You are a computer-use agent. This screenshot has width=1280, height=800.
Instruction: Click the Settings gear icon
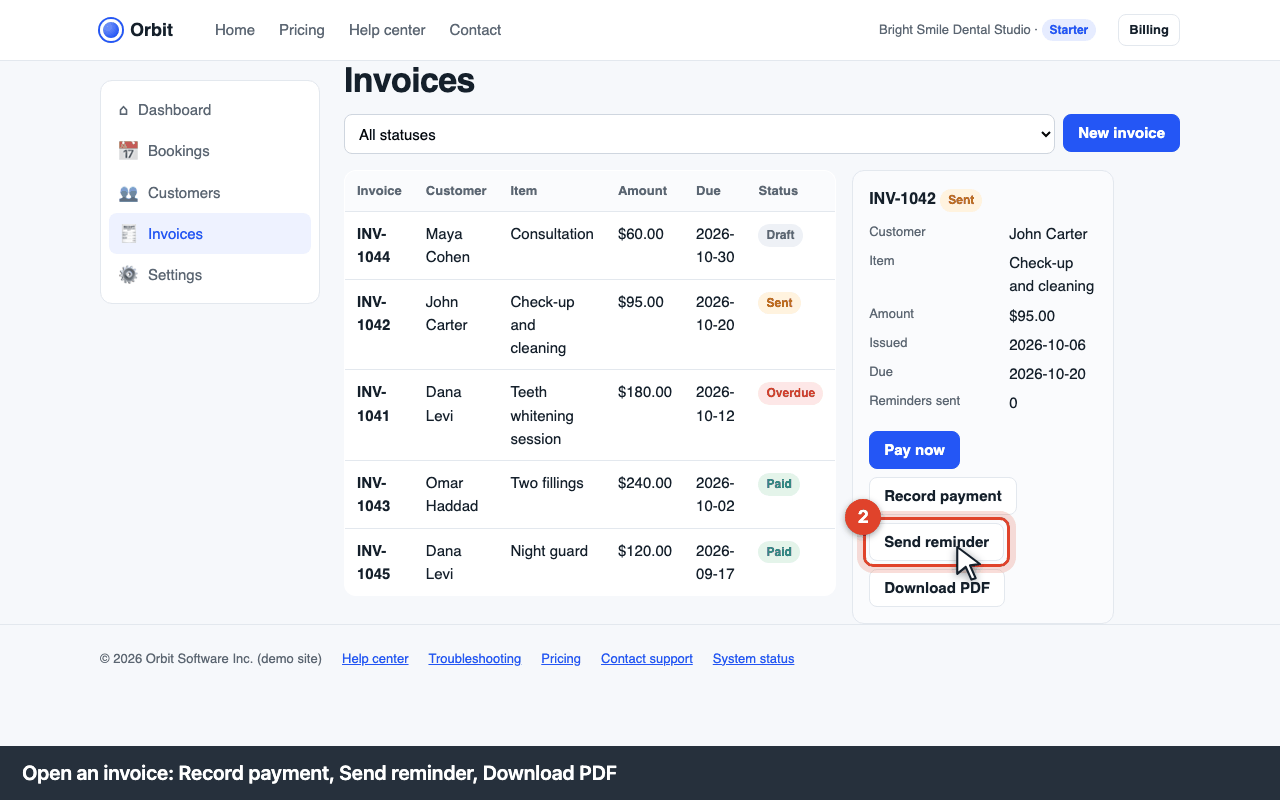(128, 275)
